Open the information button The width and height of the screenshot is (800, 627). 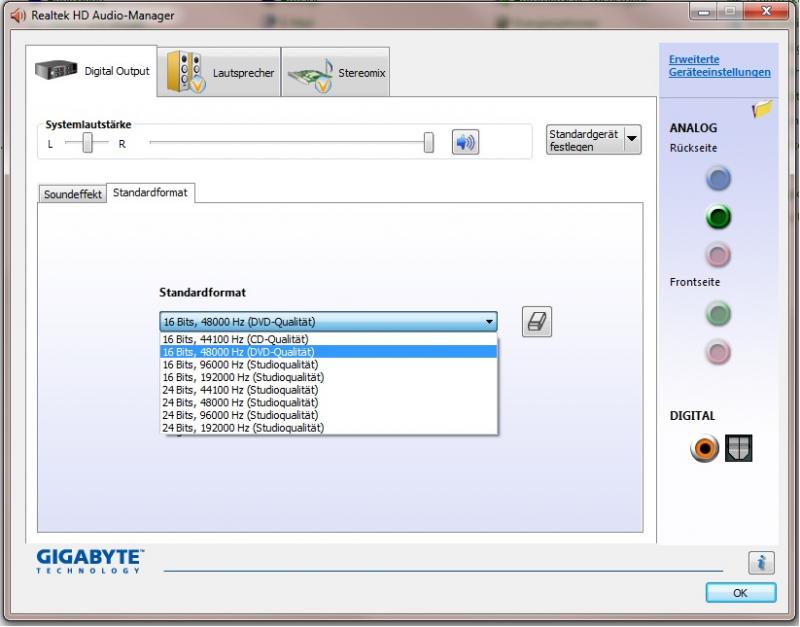click(x=761, y=563)
